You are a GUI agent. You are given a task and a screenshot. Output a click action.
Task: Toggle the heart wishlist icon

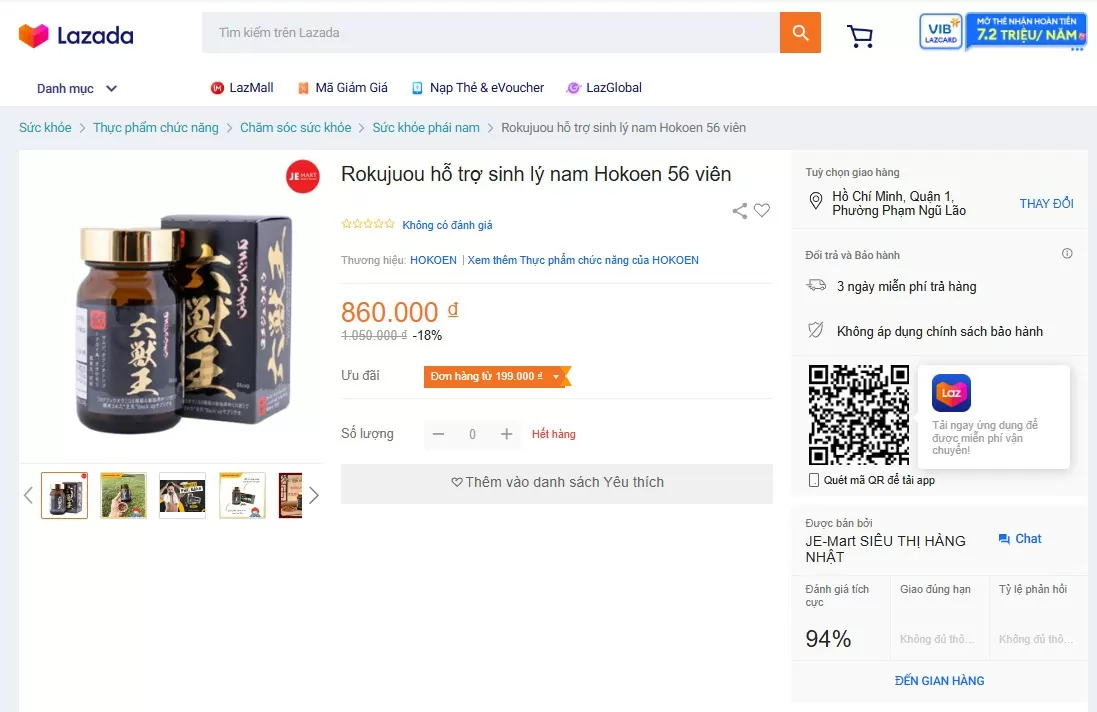(x=762, y=210)
